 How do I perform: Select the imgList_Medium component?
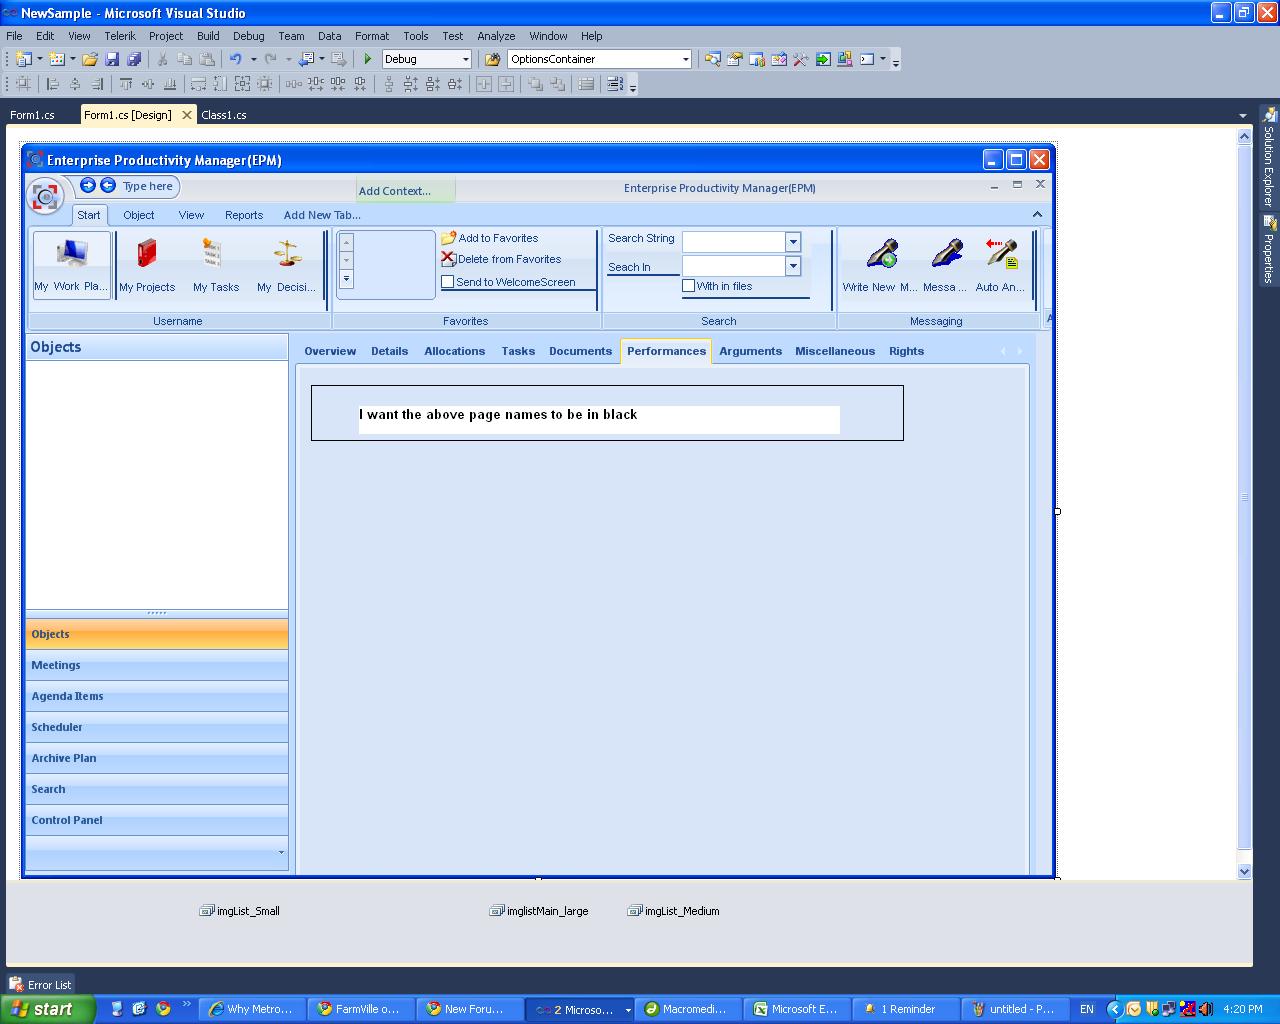(674, 911)
